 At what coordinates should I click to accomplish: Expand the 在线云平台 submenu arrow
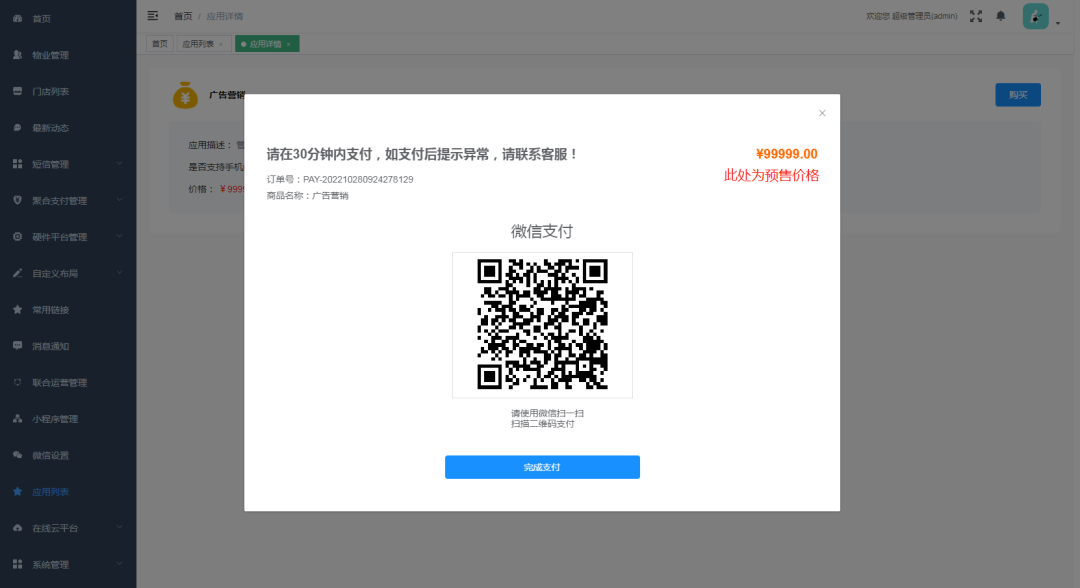pyautogui.click(x=120, y=528)
